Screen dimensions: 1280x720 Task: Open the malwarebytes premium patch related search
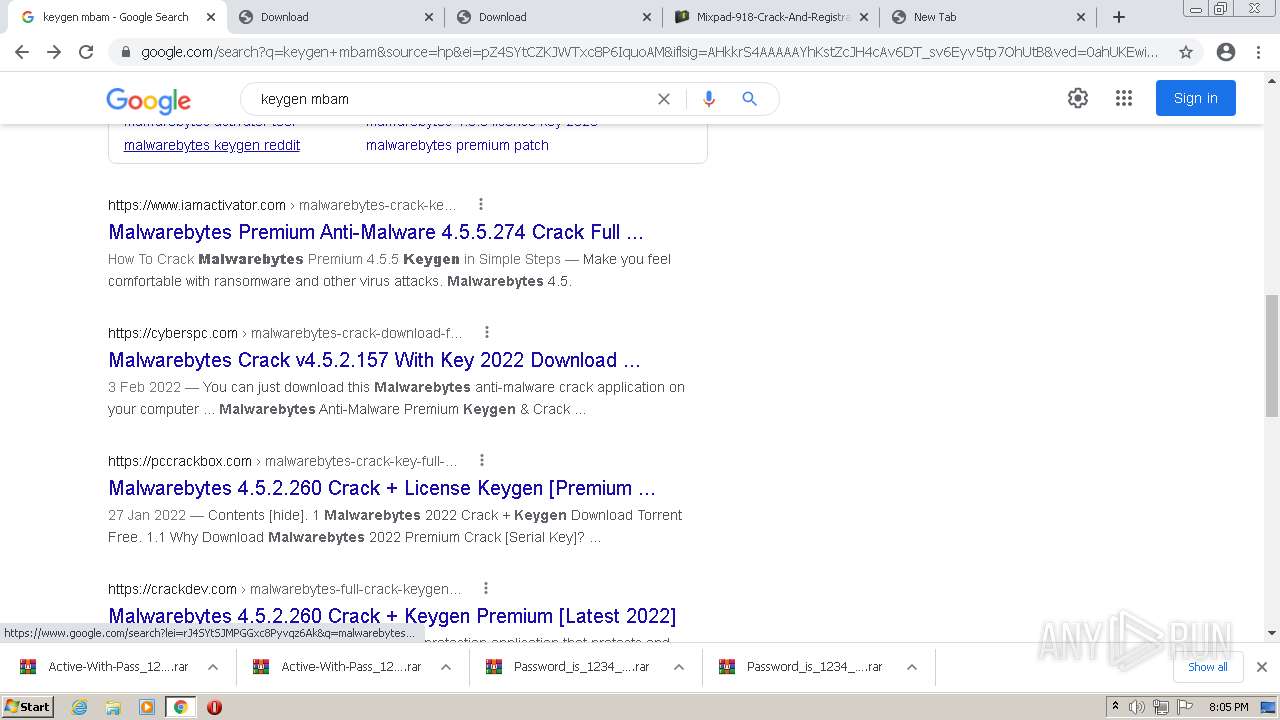pyautogui.click(x=457, y=145)
